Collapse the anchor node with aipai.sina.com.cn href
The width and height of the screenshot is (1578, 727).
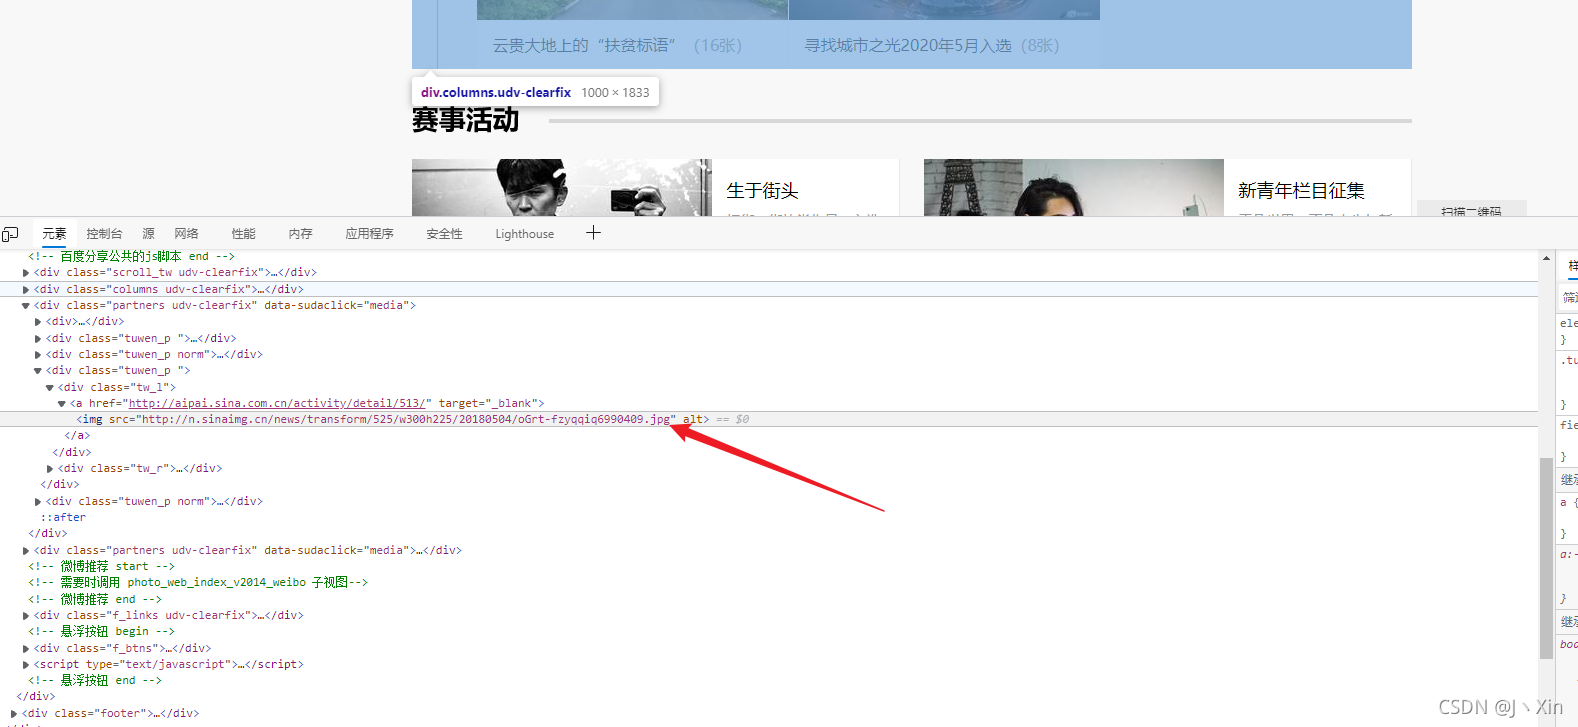coord(62,403)
